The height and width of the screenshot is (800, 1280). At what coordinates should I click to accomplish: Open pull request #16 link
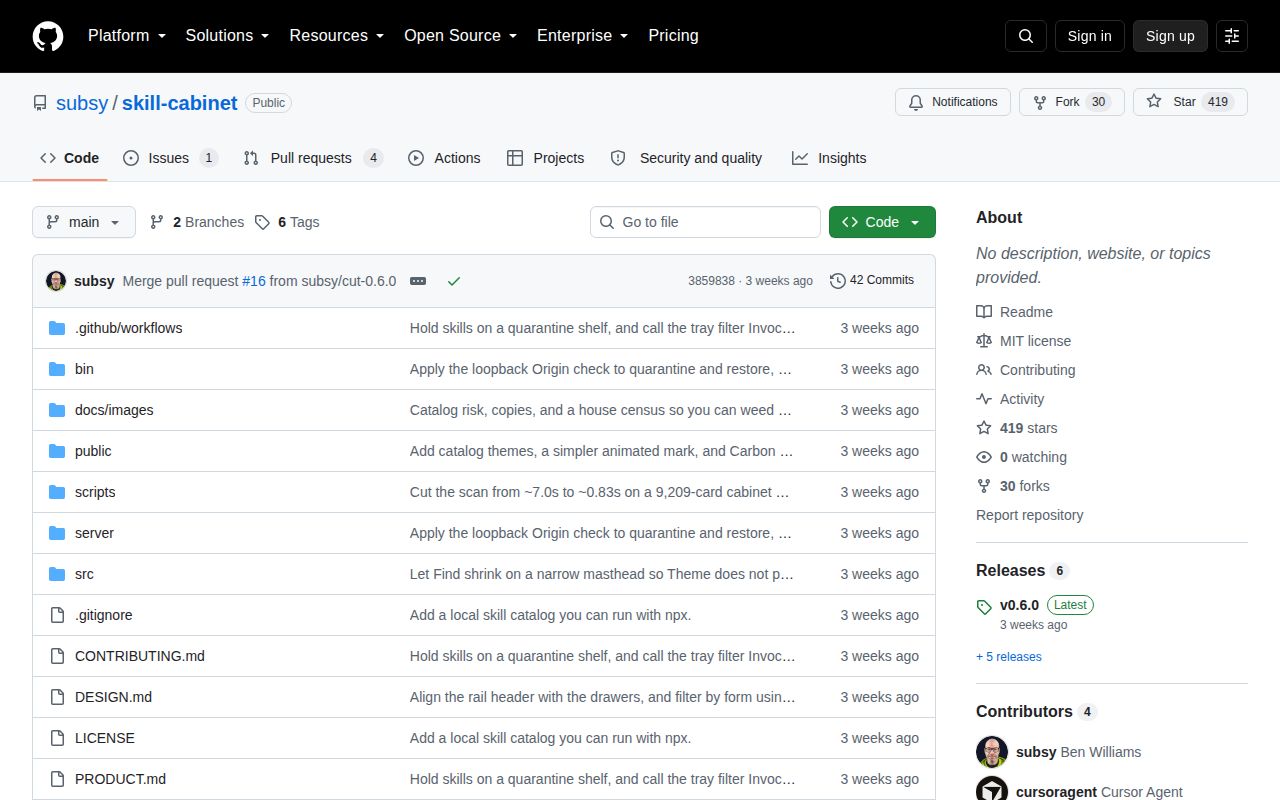(254, 281)
